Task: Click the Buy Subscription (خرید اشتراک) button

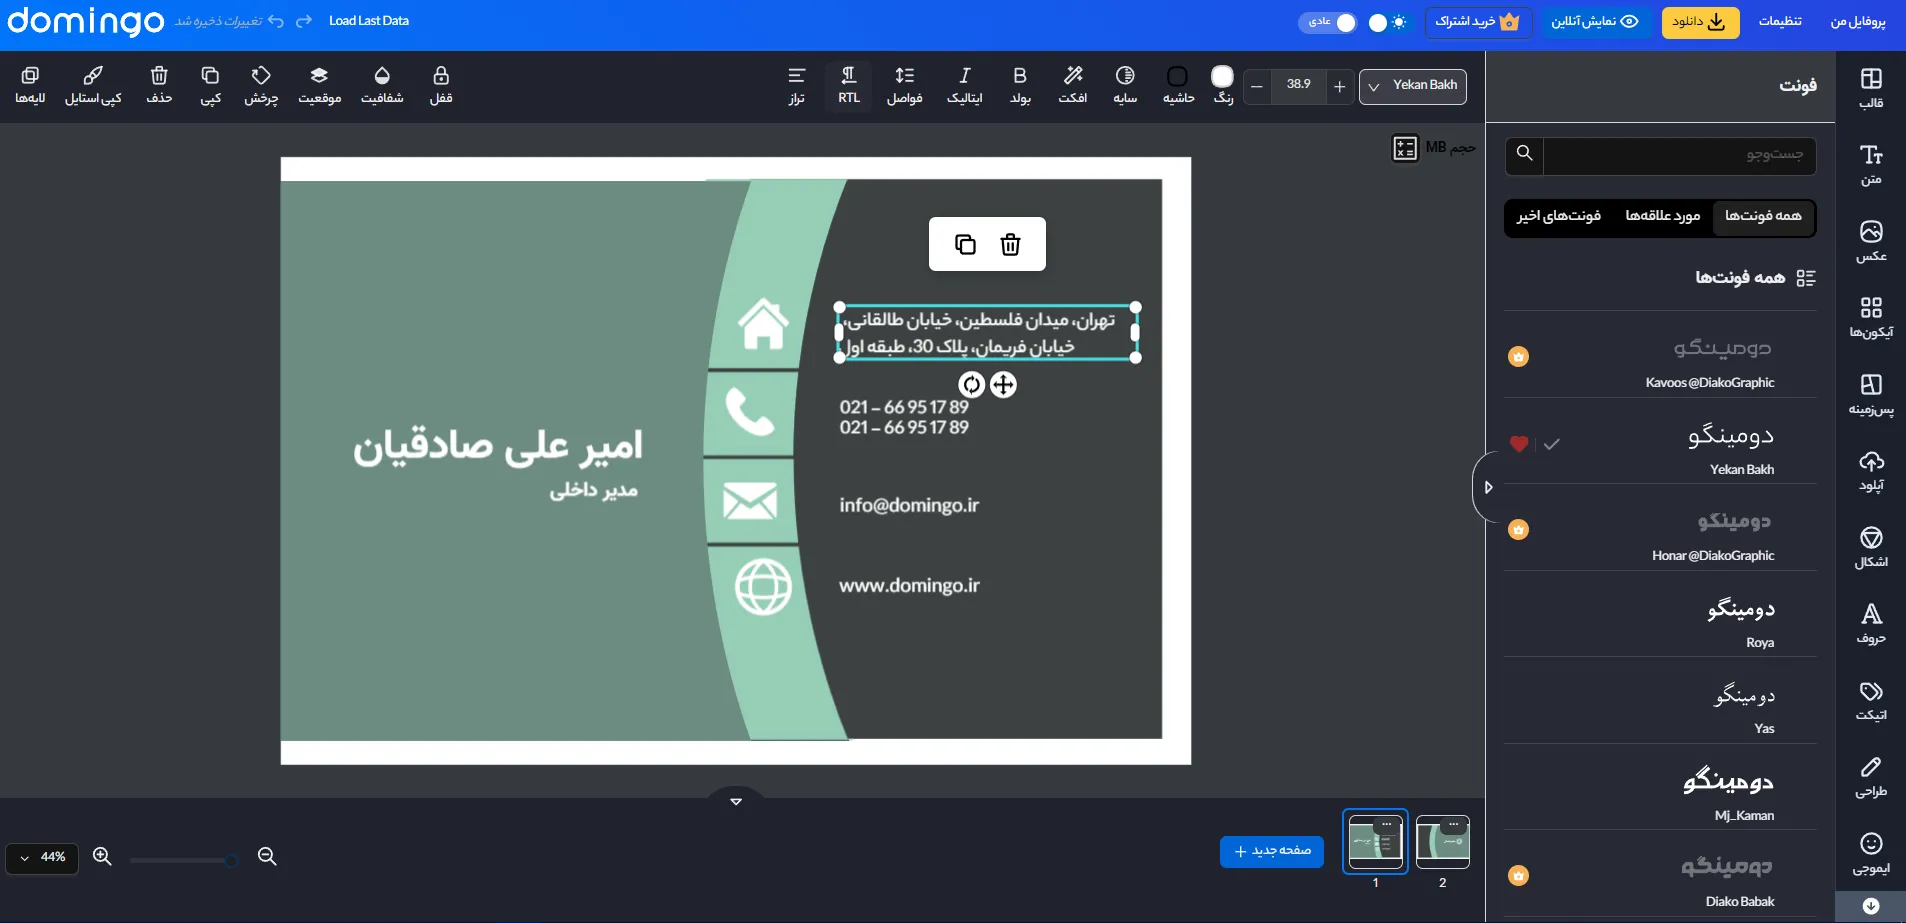Action: pyautogui.click(x=1478, y=22)
